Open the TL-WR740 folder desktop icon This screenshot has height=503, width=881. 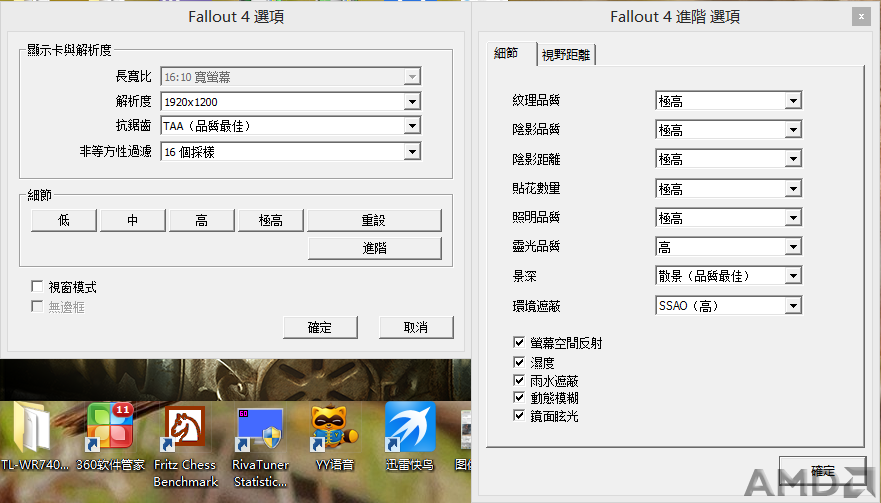pyautogui.click(x=33, y=436)
